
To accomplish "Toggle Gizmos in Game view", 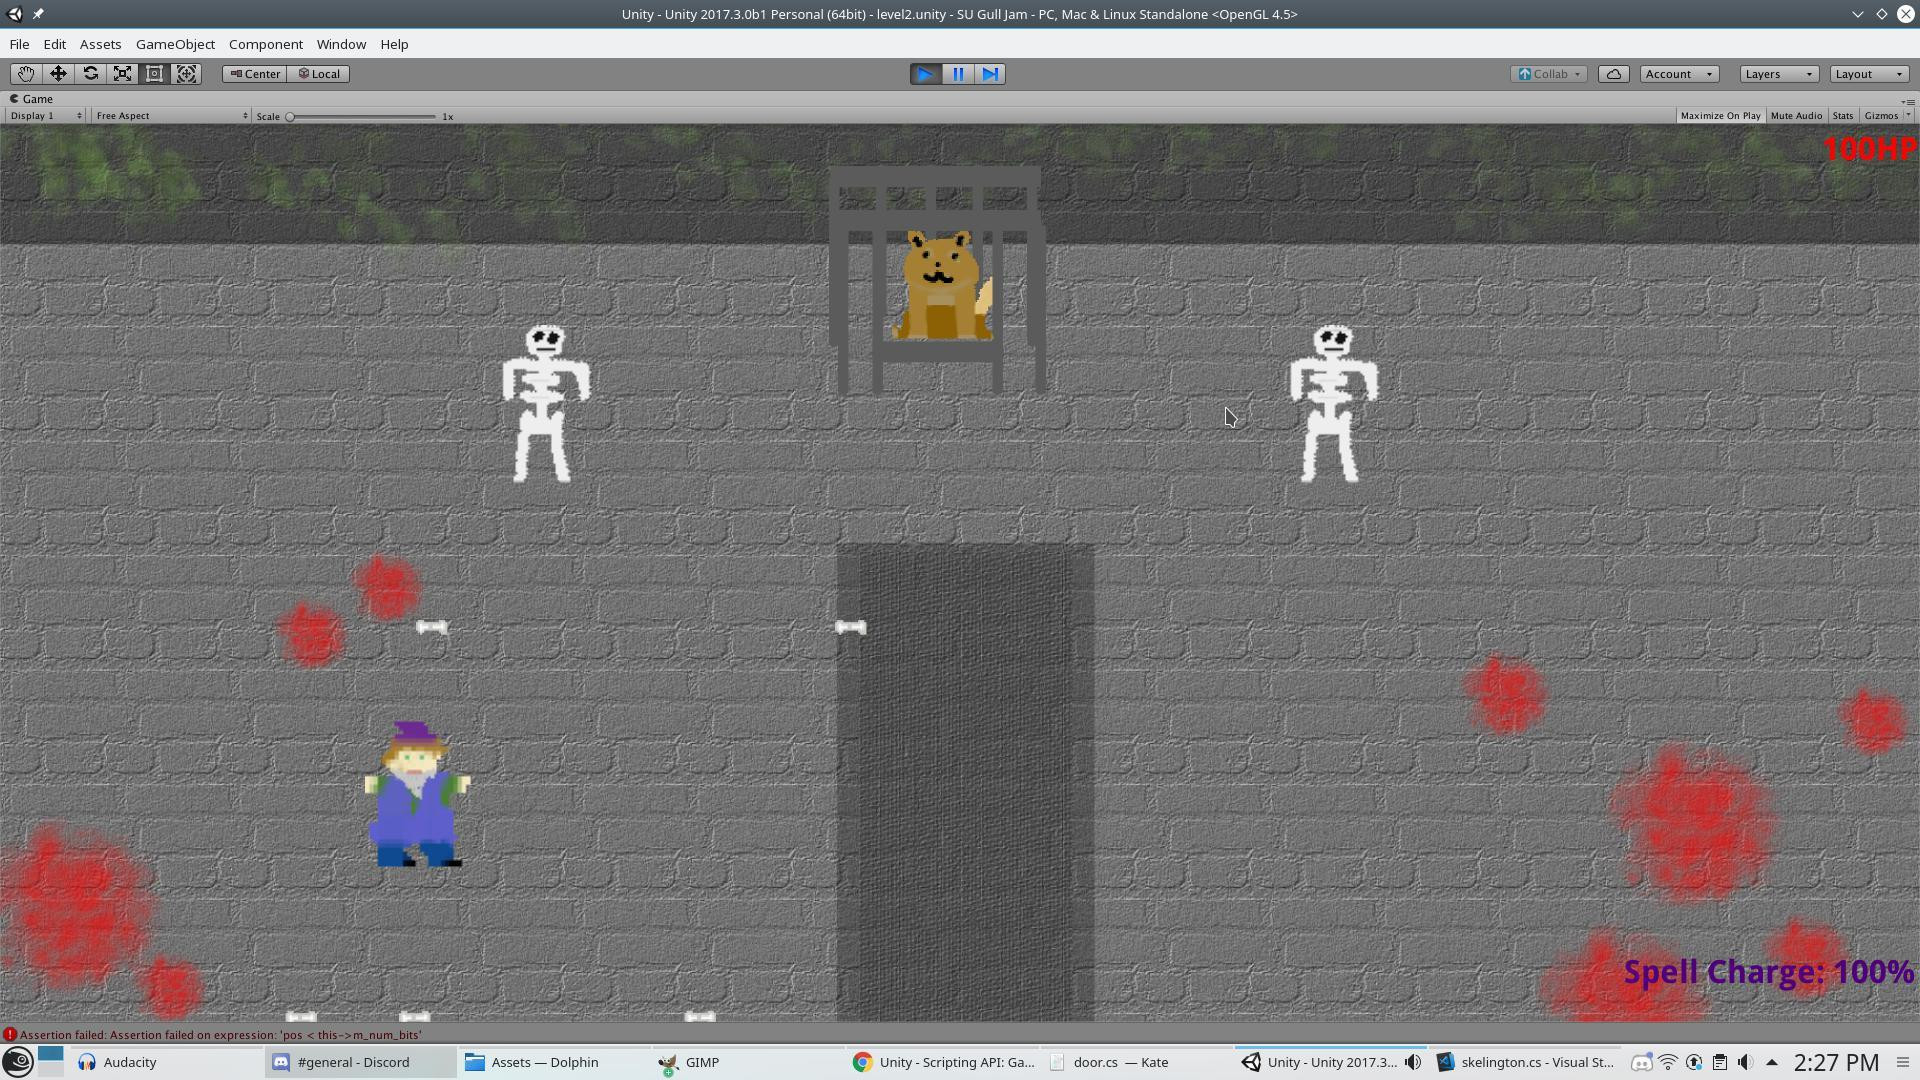I will pyautogui.click(x=1881, y=116).
